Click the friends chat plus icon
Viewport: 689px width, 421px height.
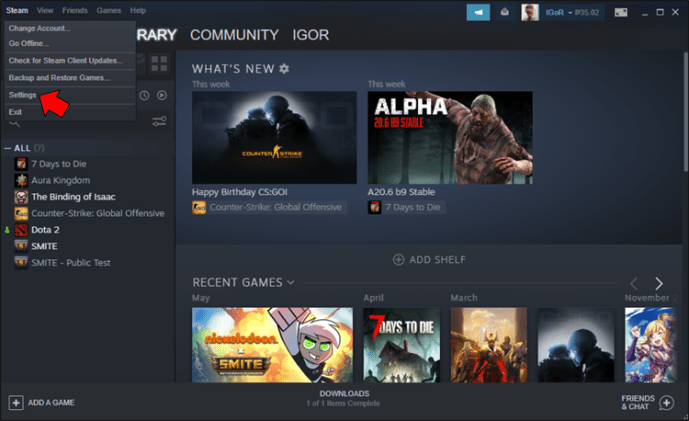coord(666,403)
